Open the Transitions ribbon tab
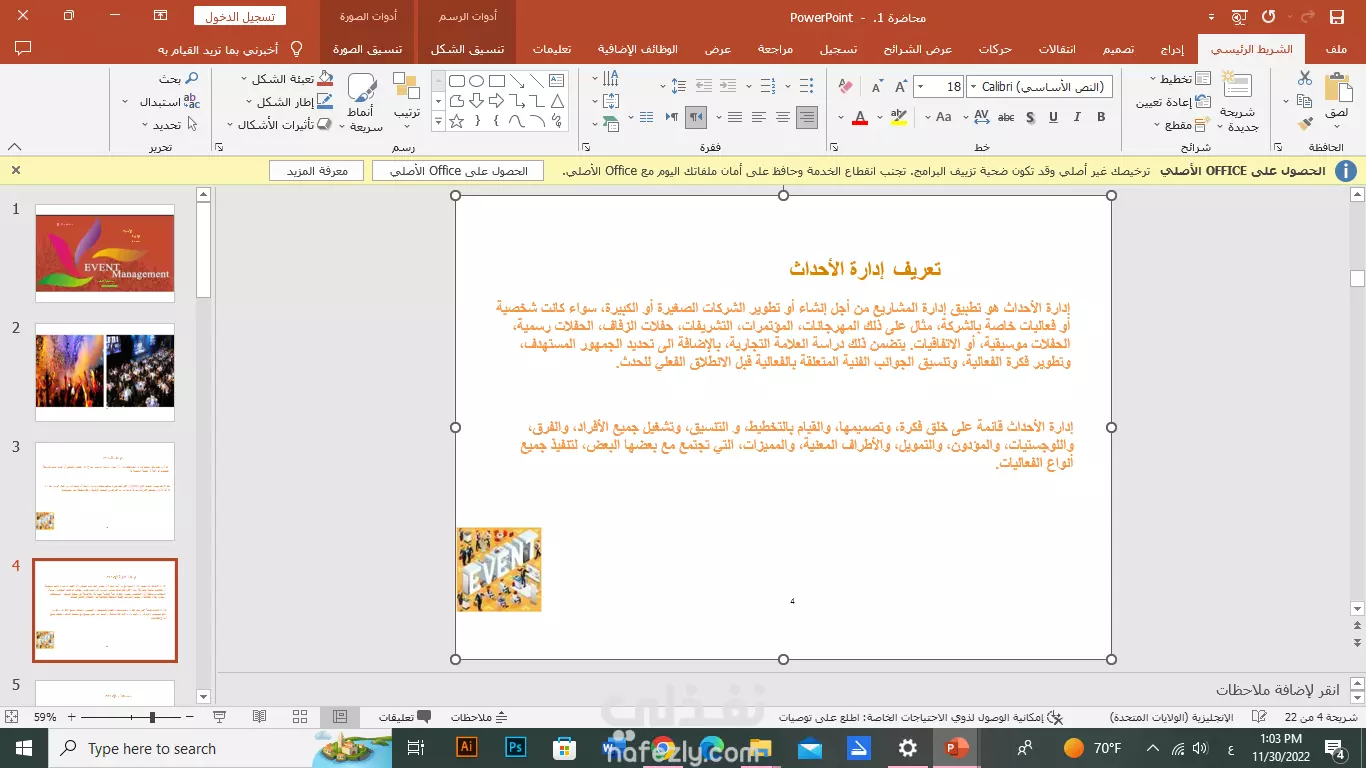The image size is (1366, 768). click(1058, 49)
